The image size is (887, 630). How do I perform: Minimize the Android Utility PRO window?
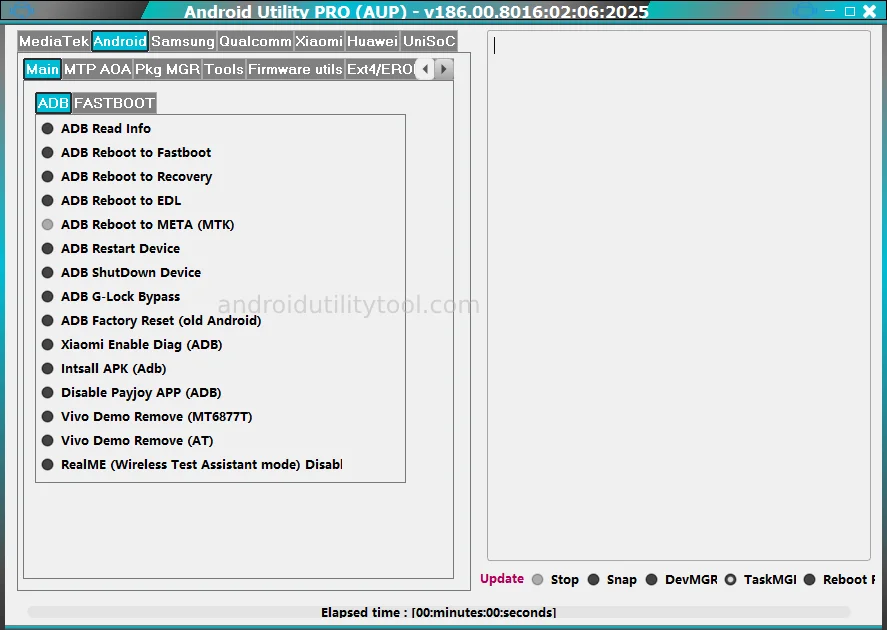[830, 11]
